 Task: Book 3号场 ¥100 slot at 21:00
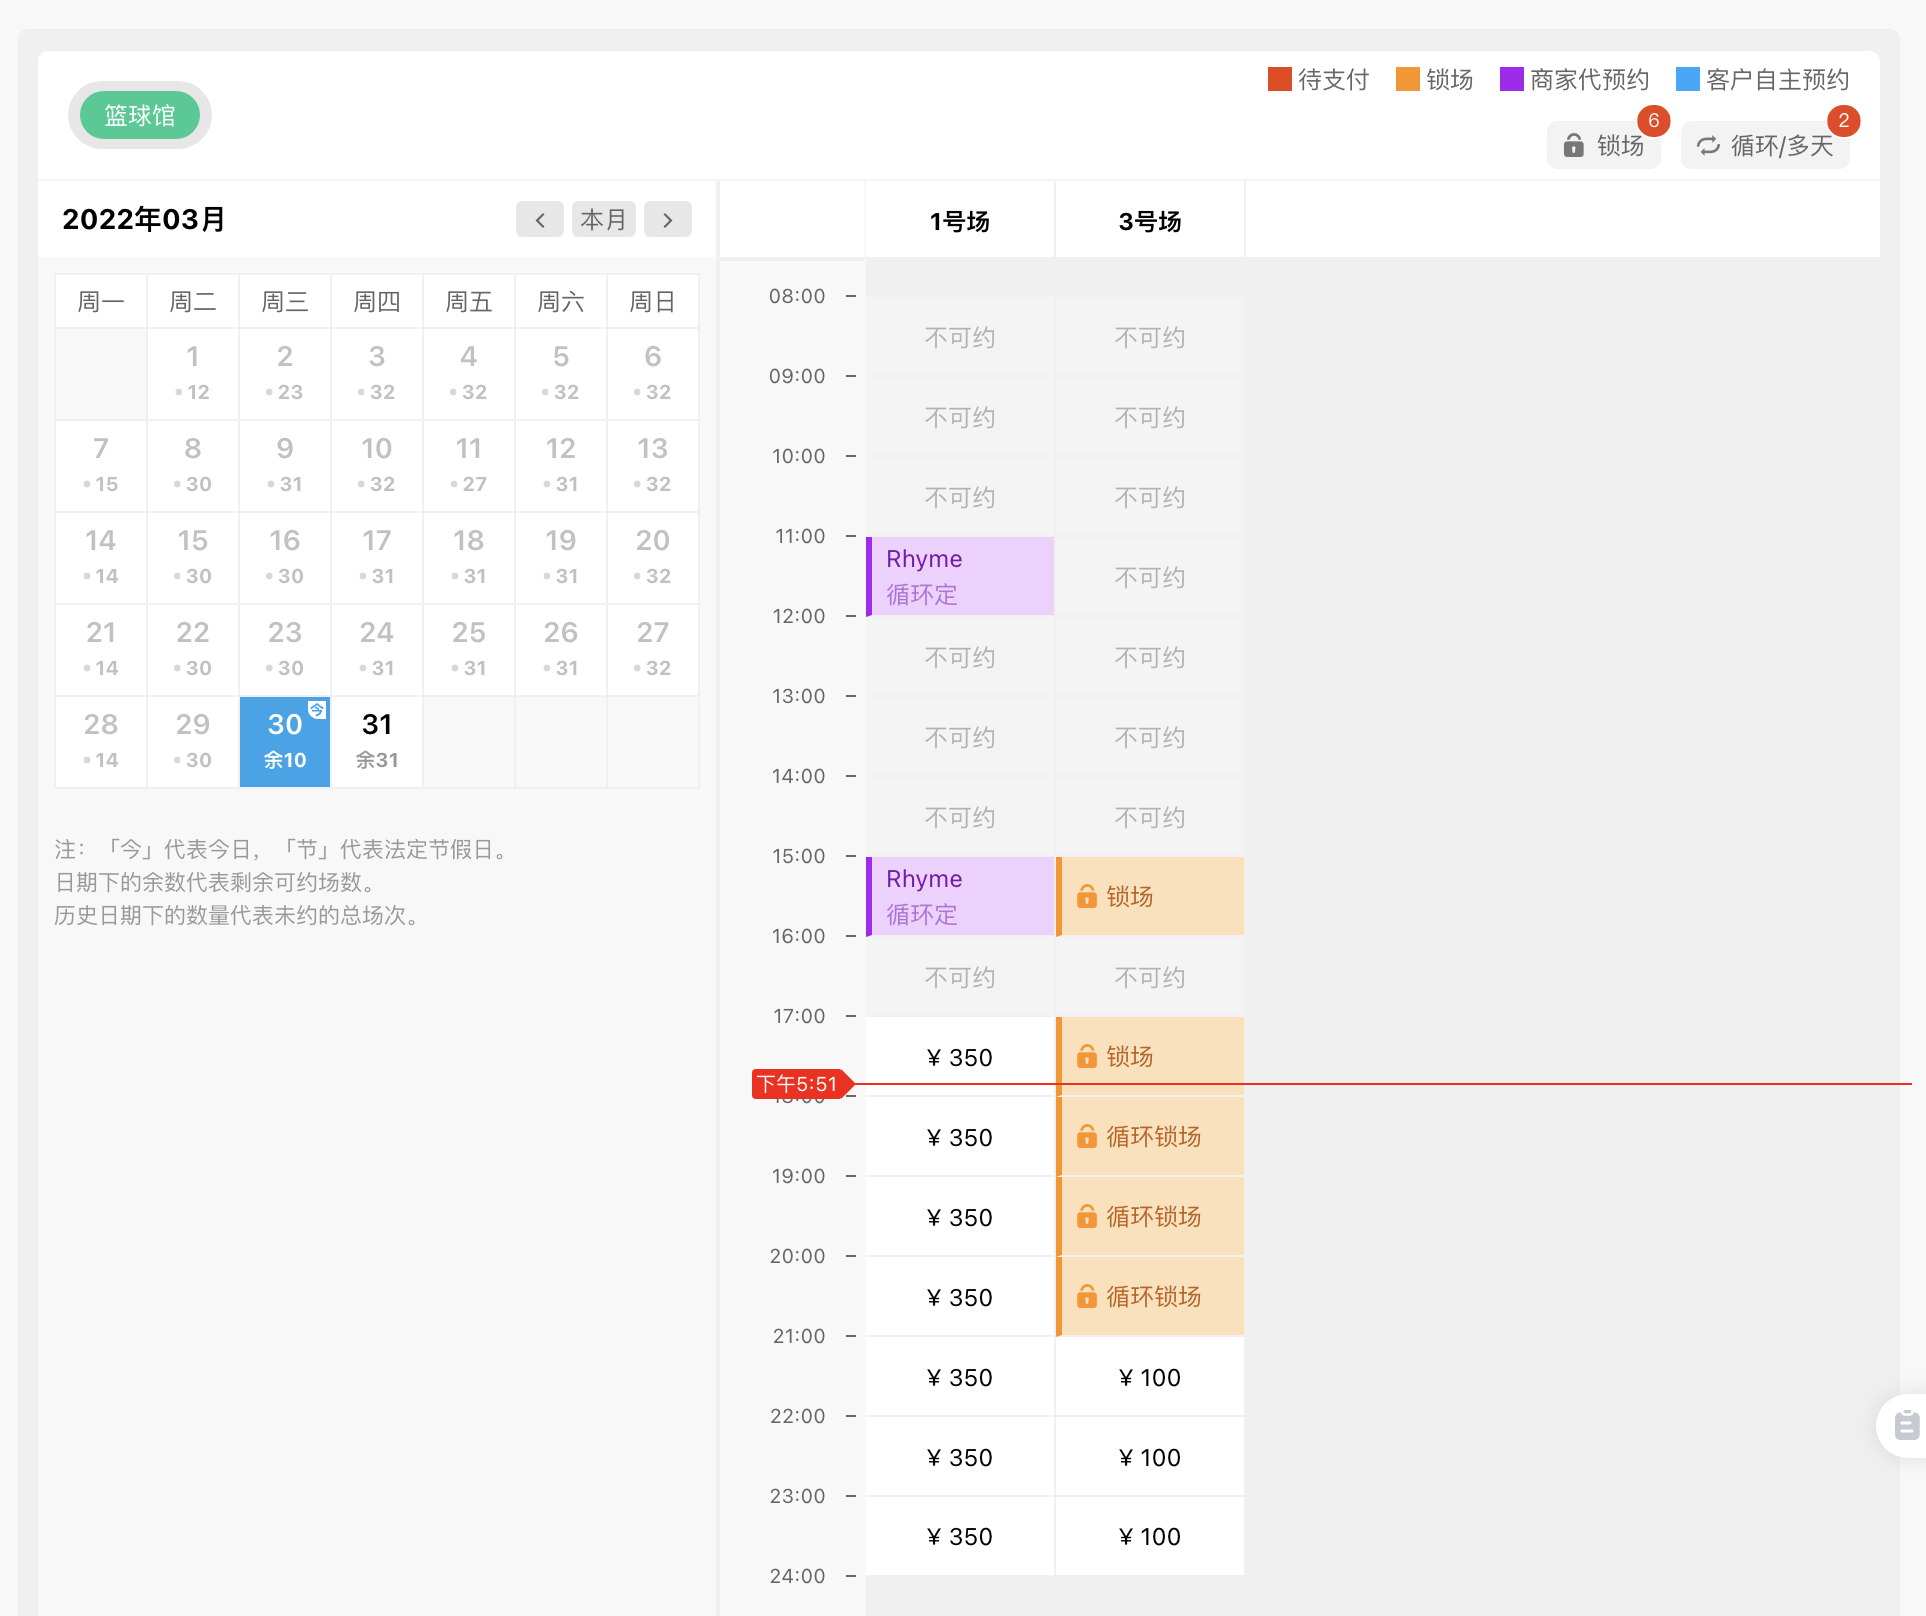coord(1150,1377)
